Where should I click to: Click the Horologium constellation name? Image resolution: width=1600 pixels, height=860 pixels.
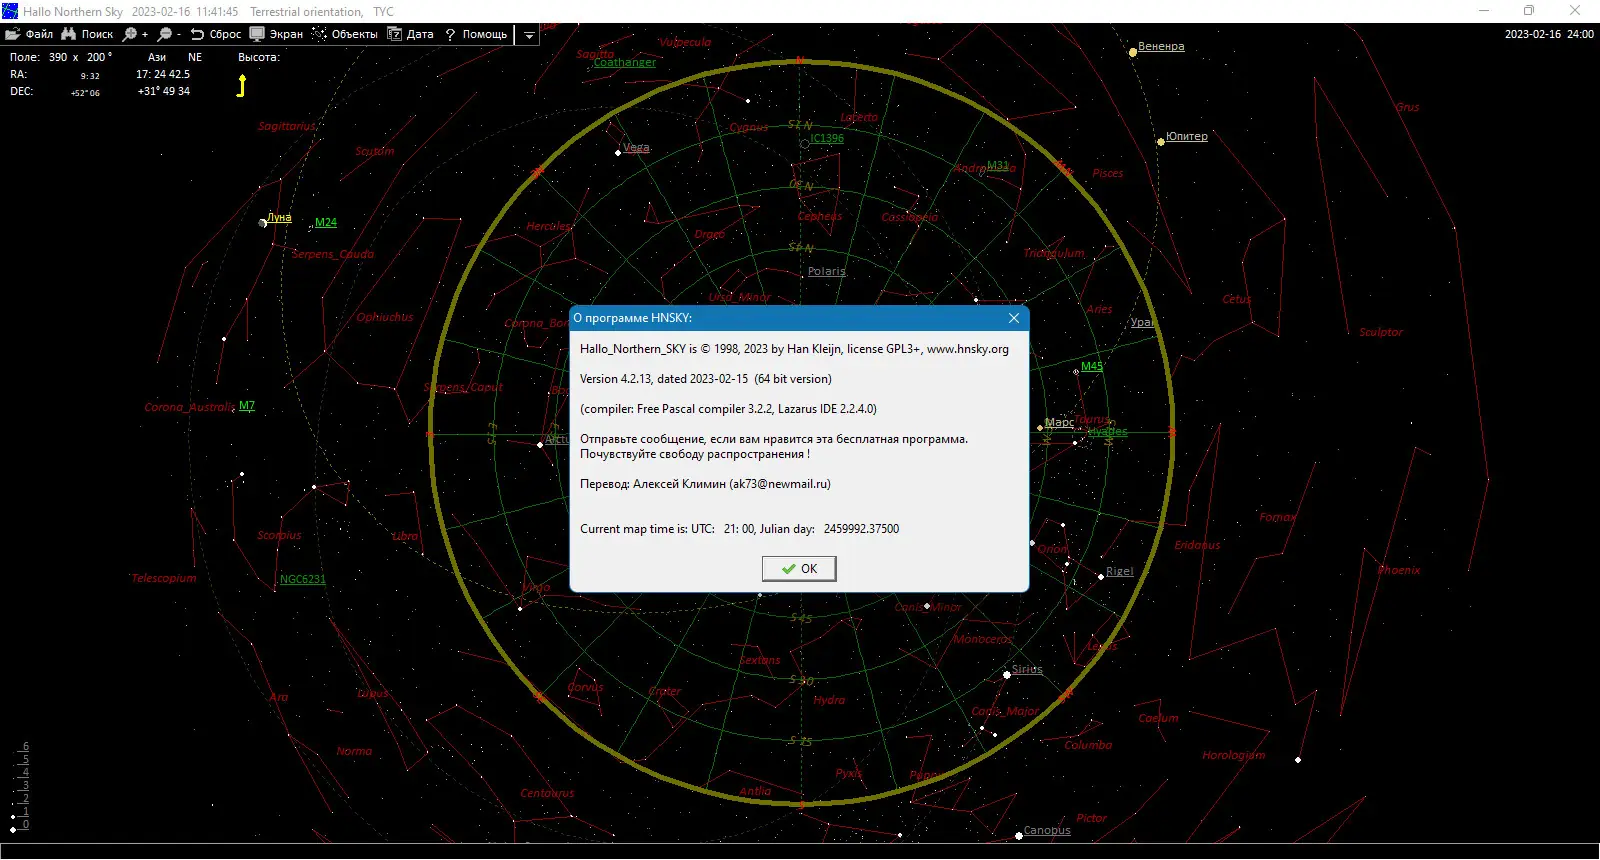pos(1234,755)
